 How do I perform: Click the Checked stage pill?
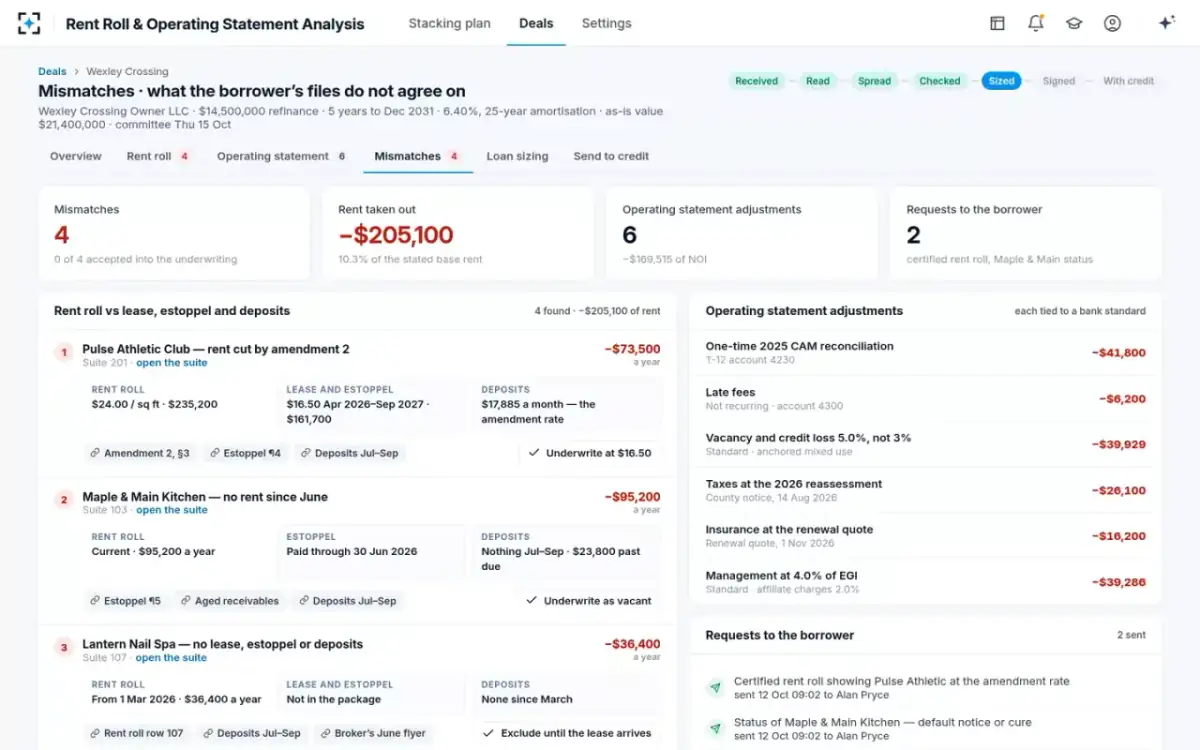pyautogui.click(x=940, y=81)
